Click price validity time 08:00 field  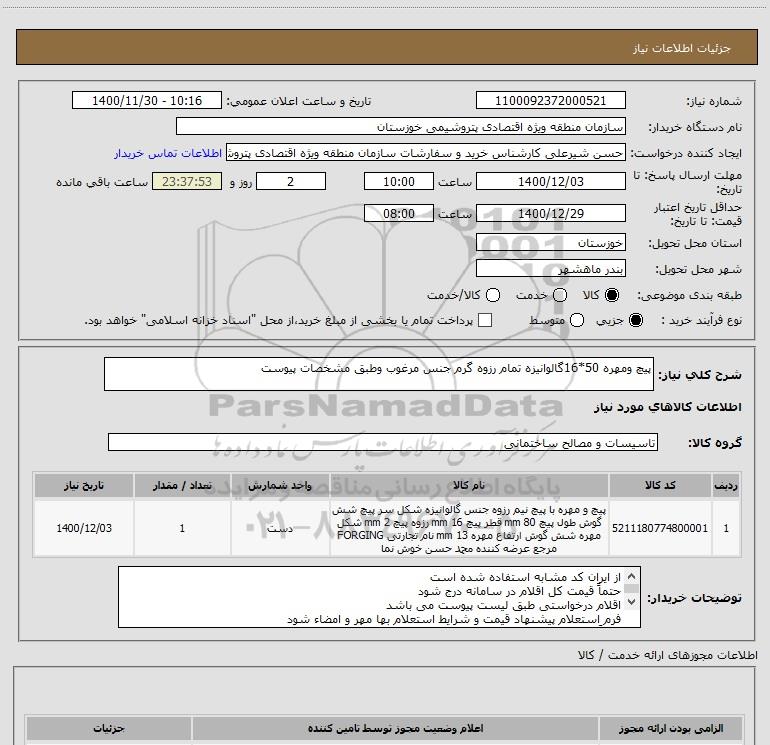point(399,213)
